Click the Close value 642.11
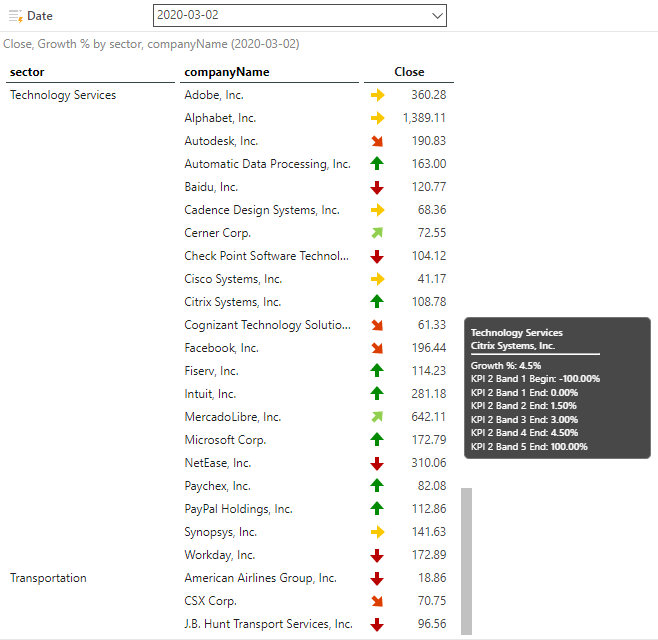The image size is (658, 640). (429, 417)
